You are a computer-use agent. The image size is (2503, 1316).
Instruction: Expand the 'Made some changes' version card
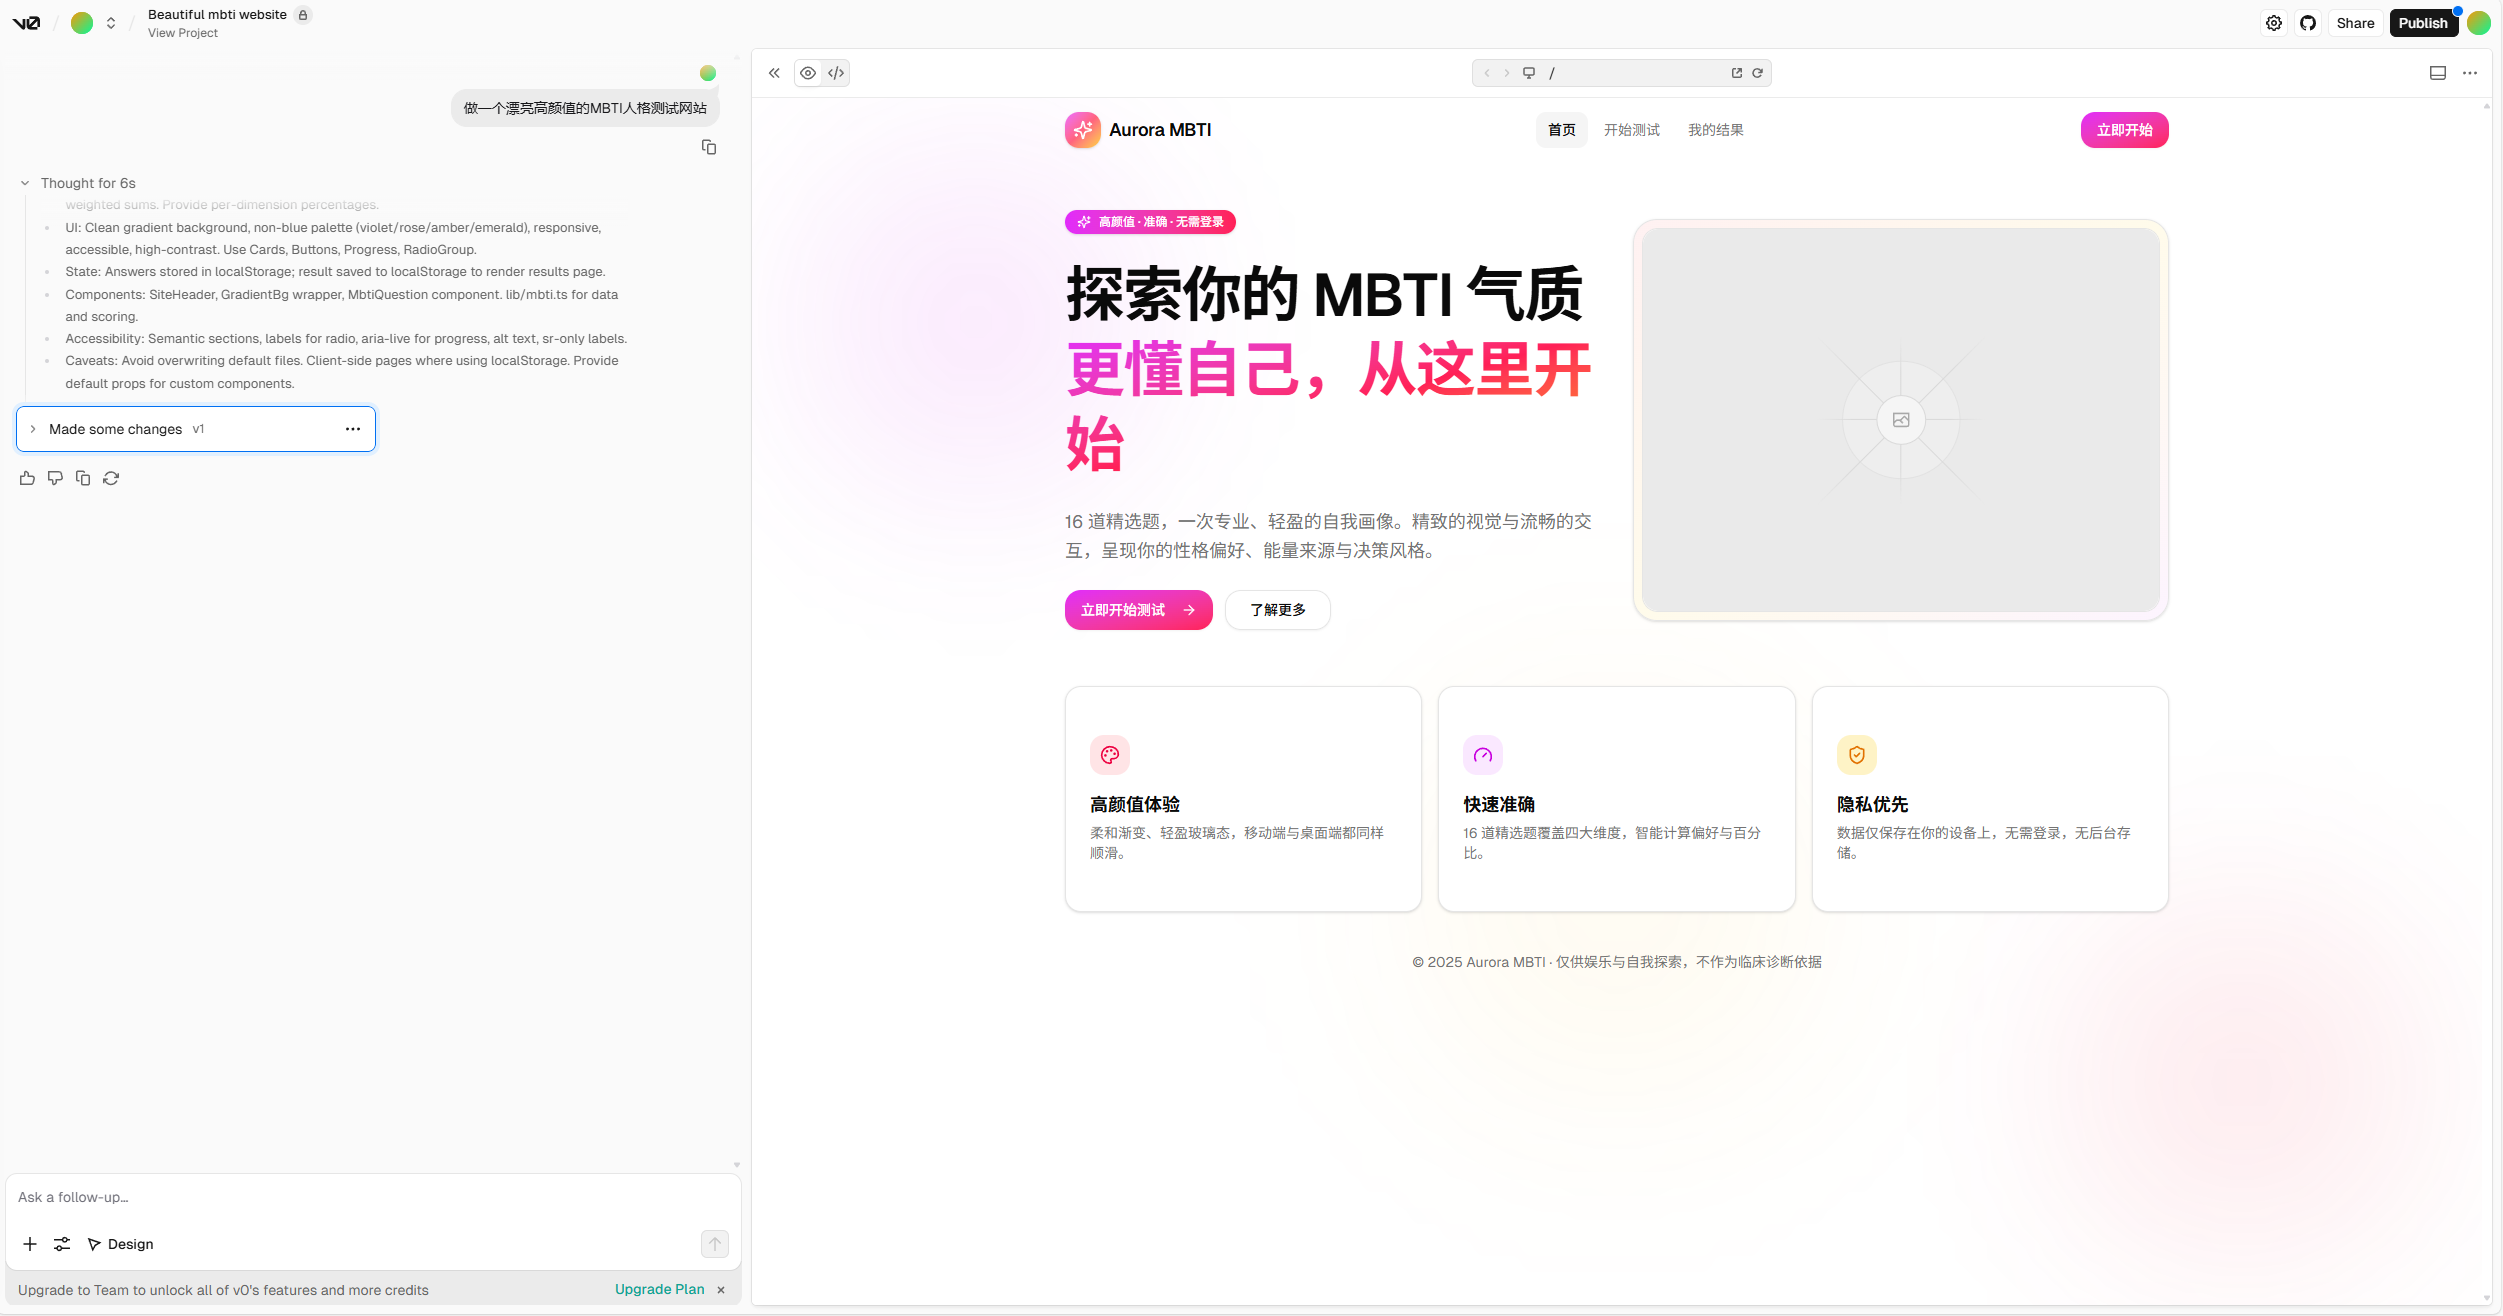pos(33,429)
